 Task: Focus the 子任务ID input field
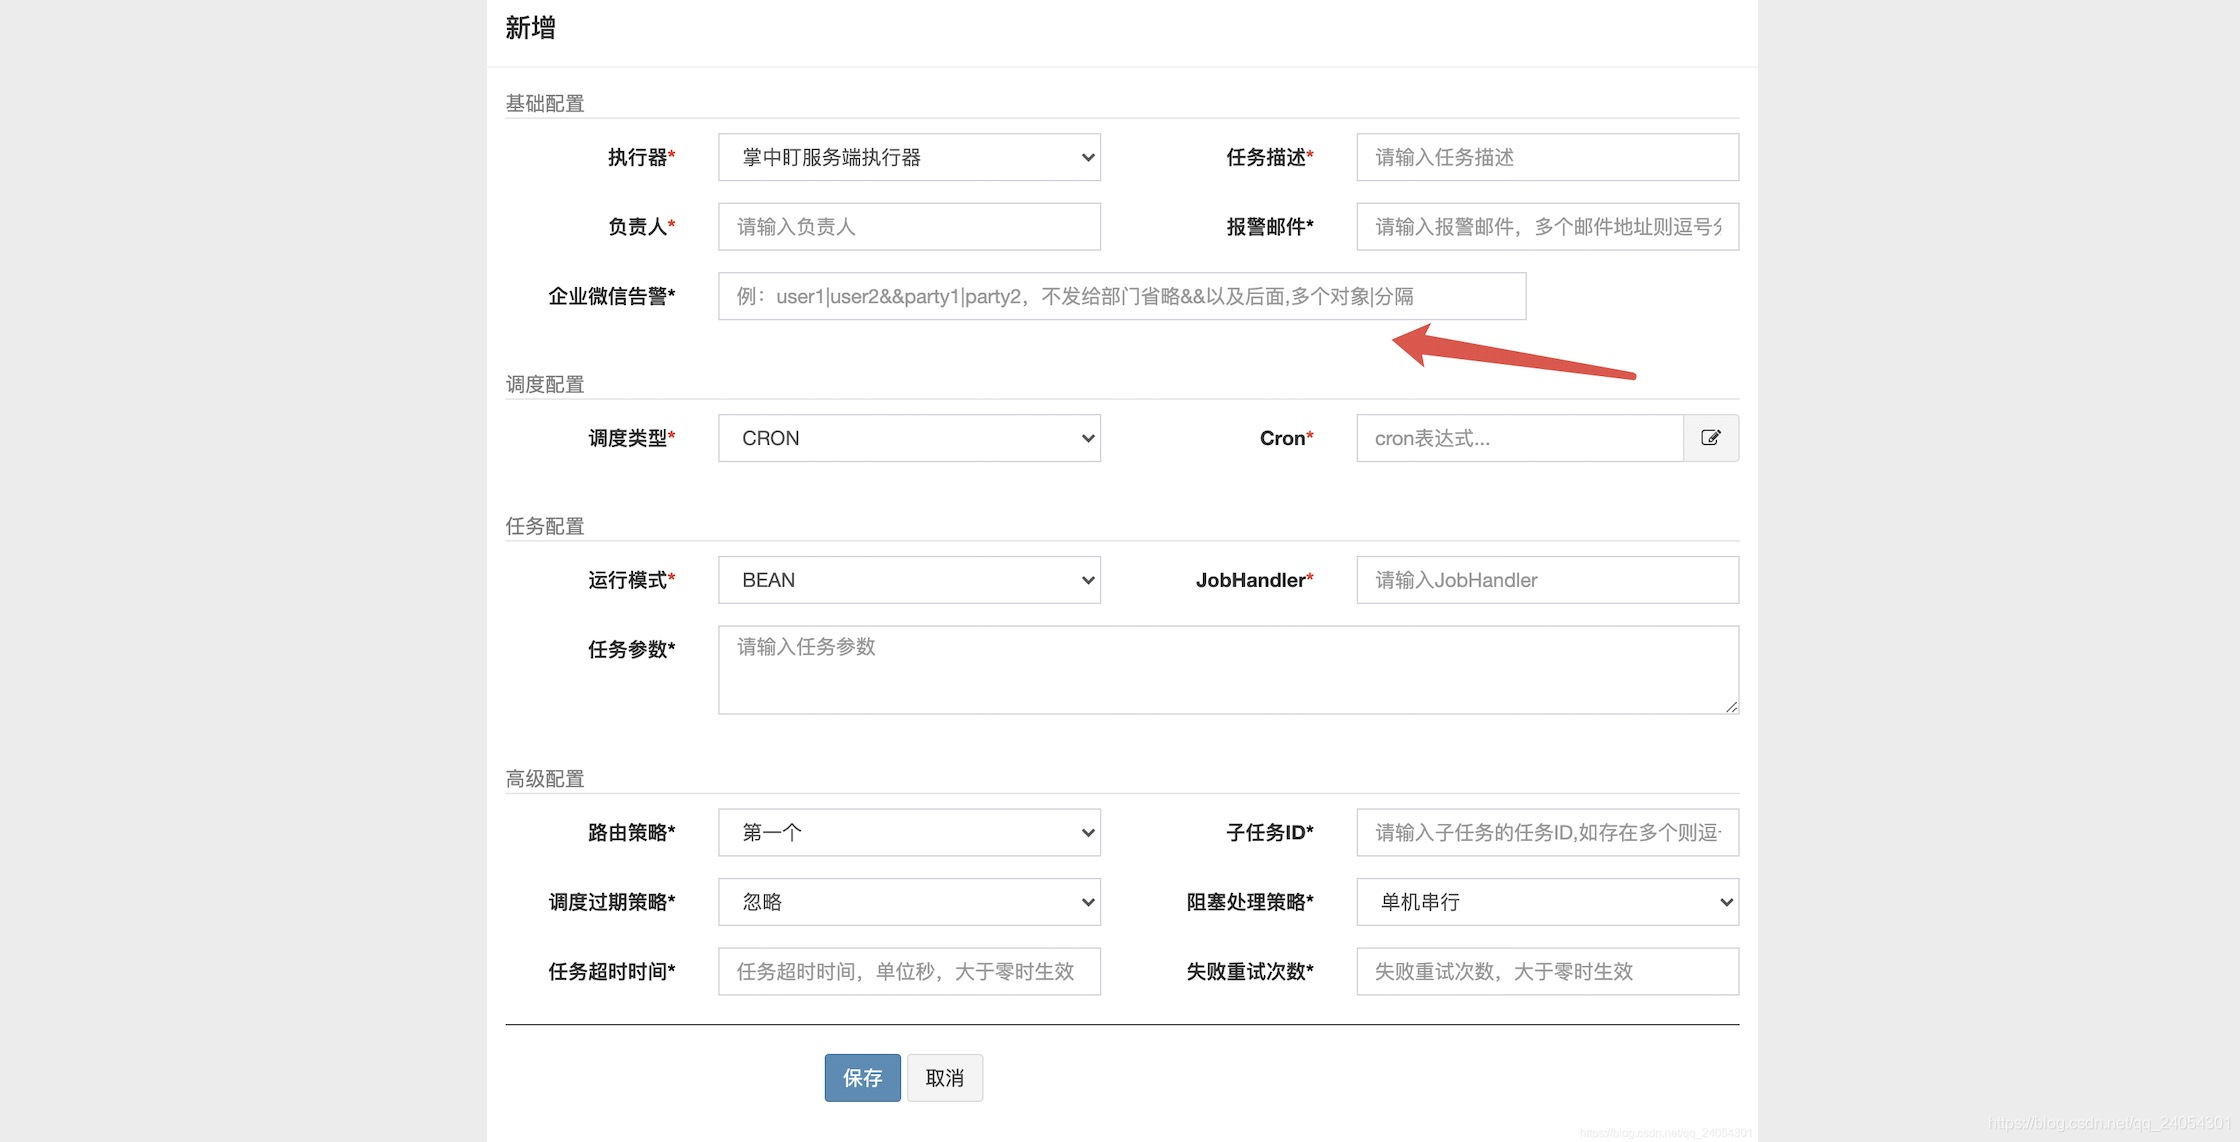pyautogui.click(x=1546, y=832)
